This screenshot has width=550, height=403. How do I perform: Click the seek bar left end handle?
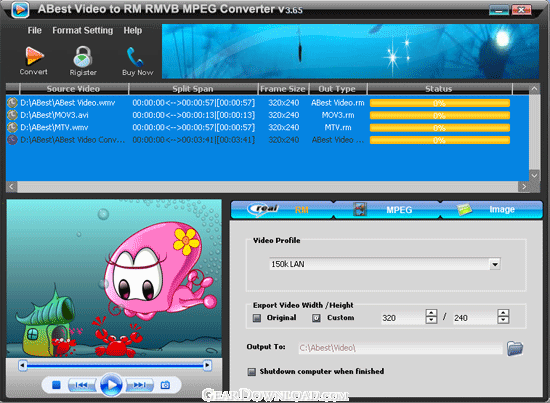(x=22, y=365)
